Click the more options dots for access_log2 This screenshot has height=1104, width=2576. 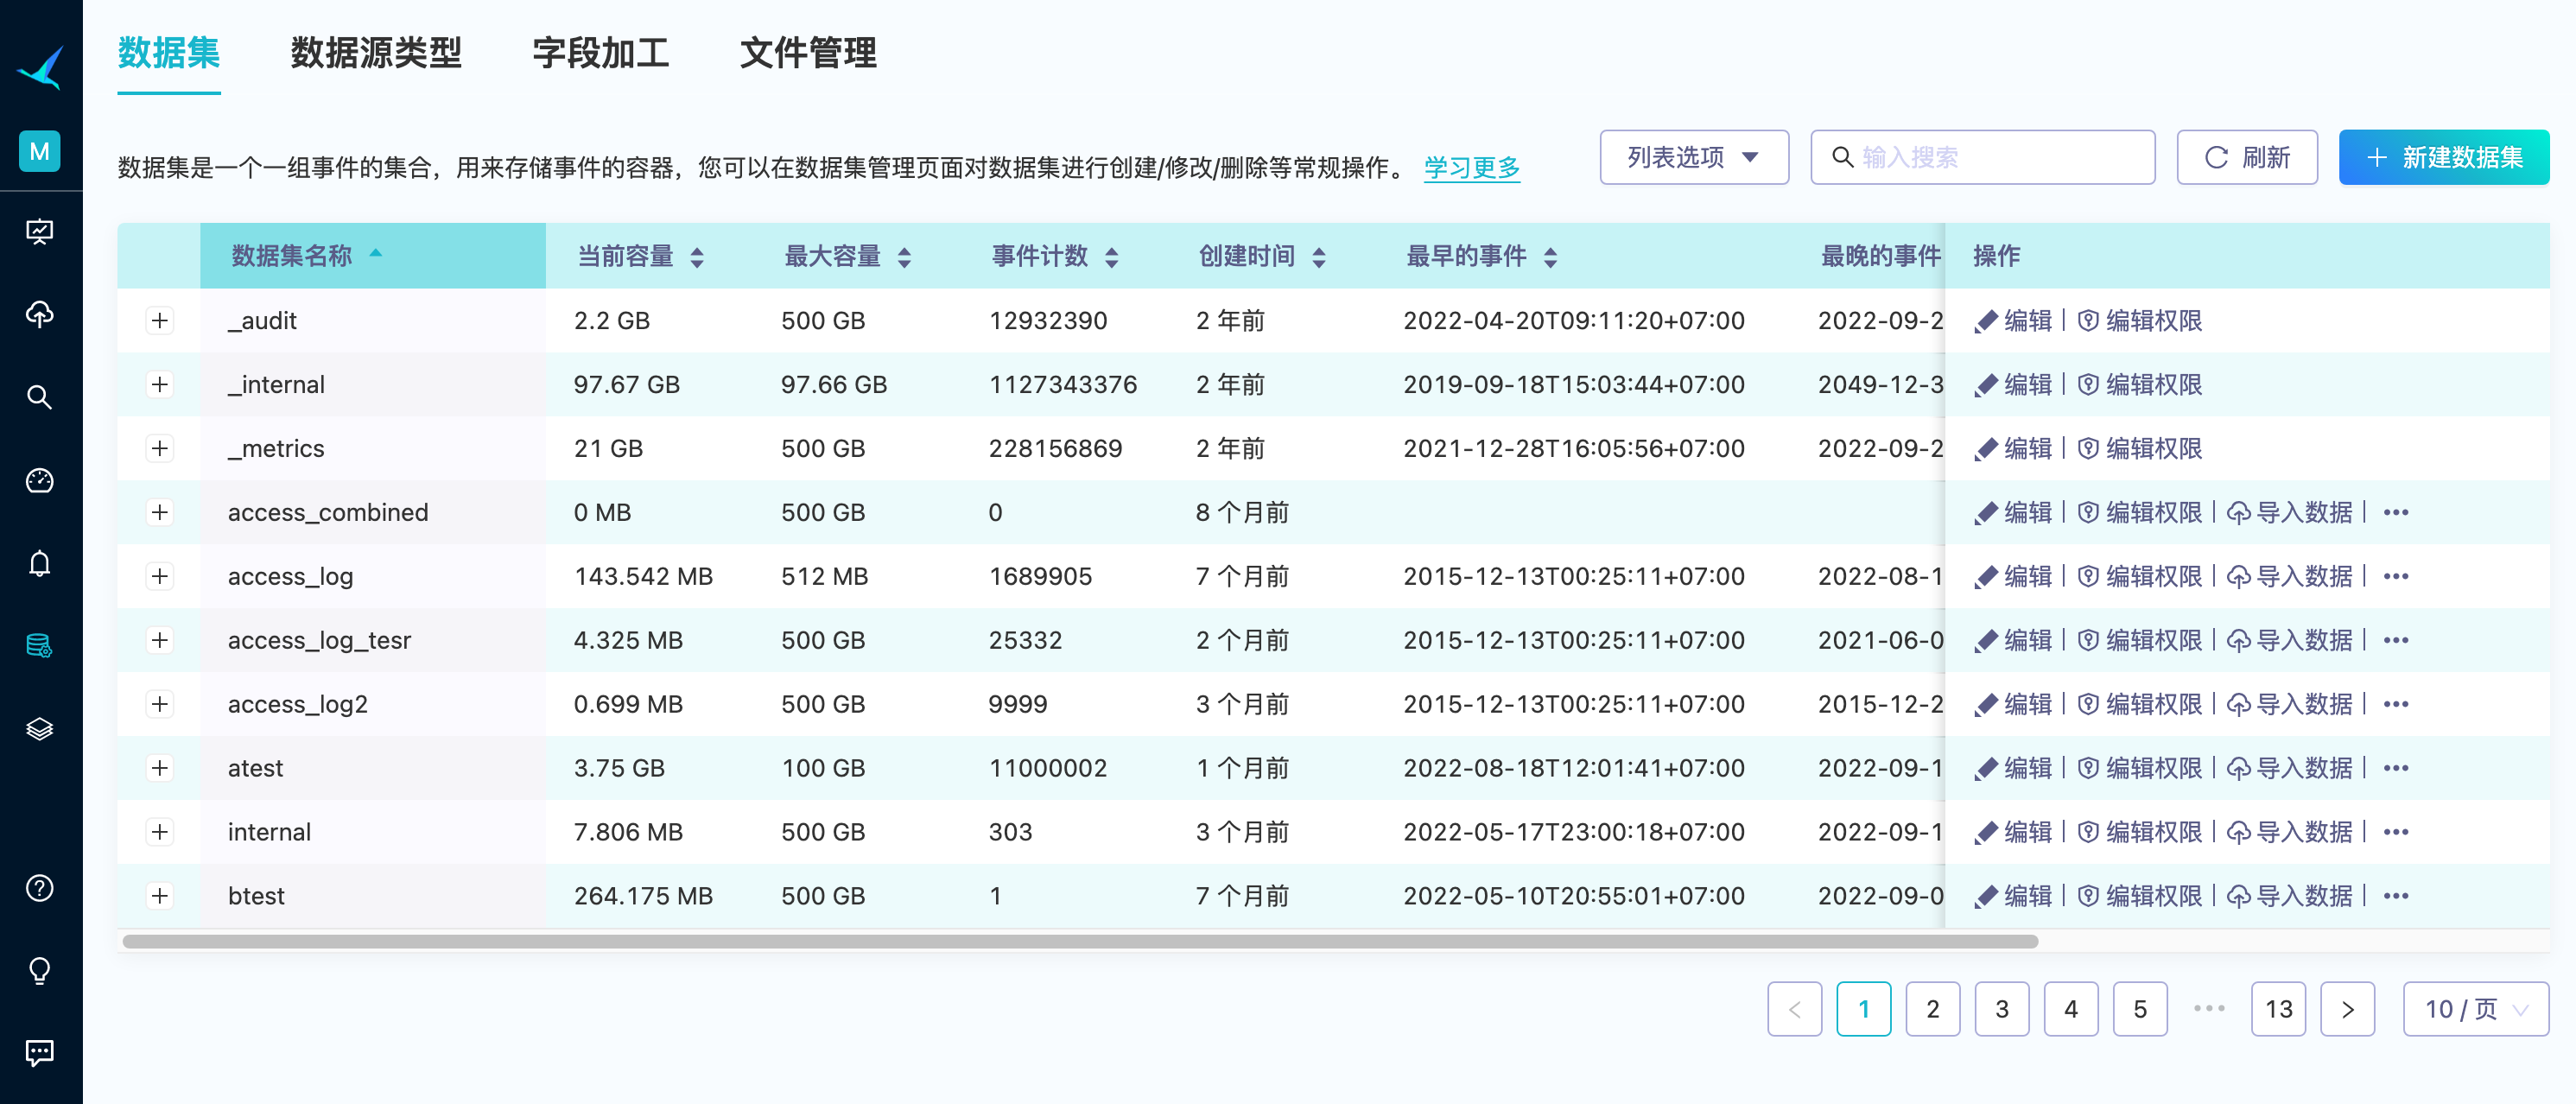2396,704
